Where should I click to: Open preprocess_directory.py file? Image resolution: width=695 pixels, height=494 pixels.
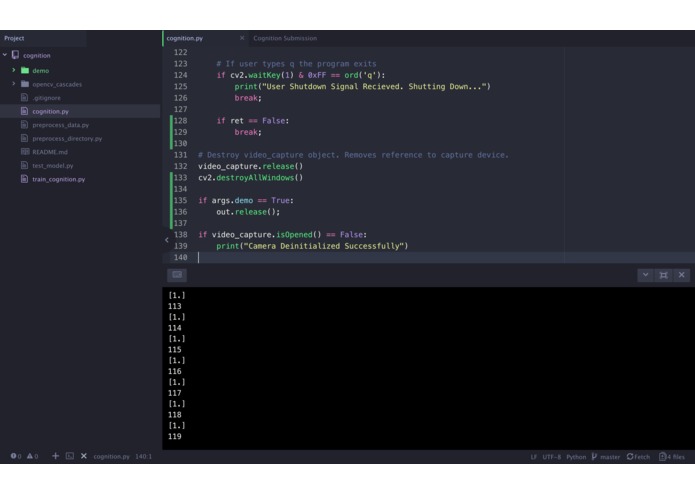(x=67, y=139)
